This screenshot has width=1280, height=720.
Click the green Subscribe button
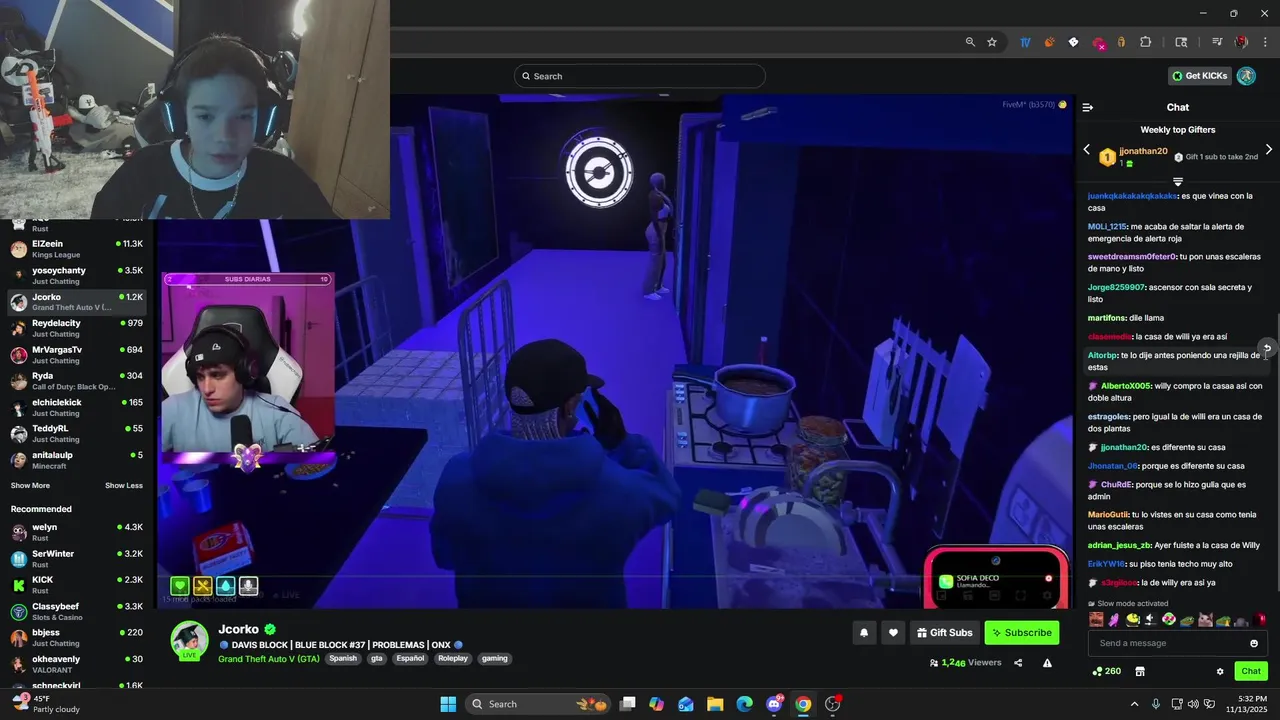tap(1021, 632)
